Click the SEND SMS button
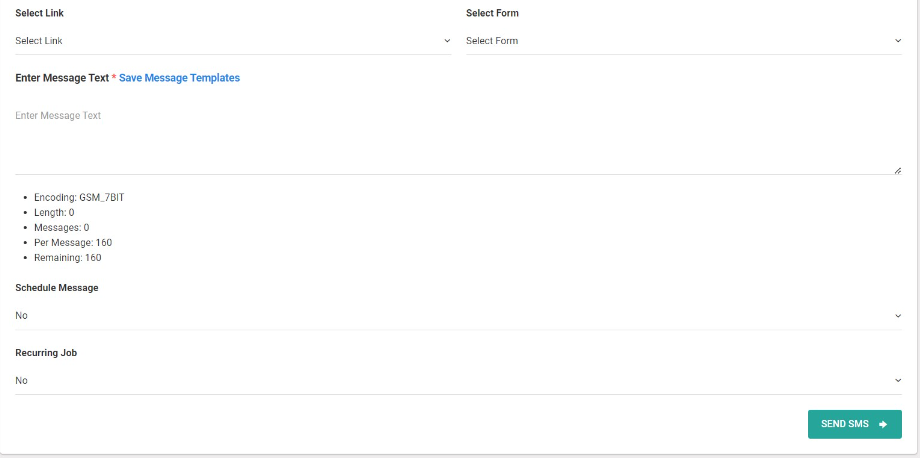Image resolution: width=920 pixels, height=458 pixels. [855, 425]
